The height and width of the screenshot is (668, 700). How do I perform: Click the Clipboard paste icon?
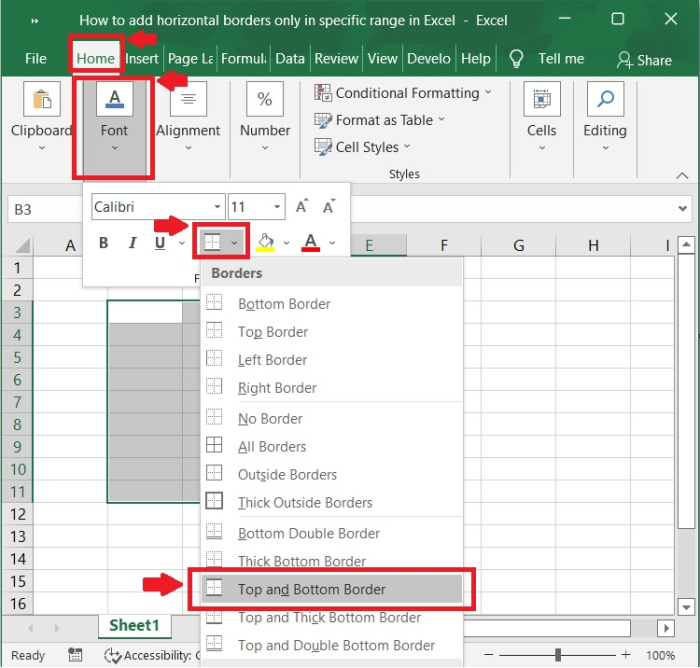42,99
